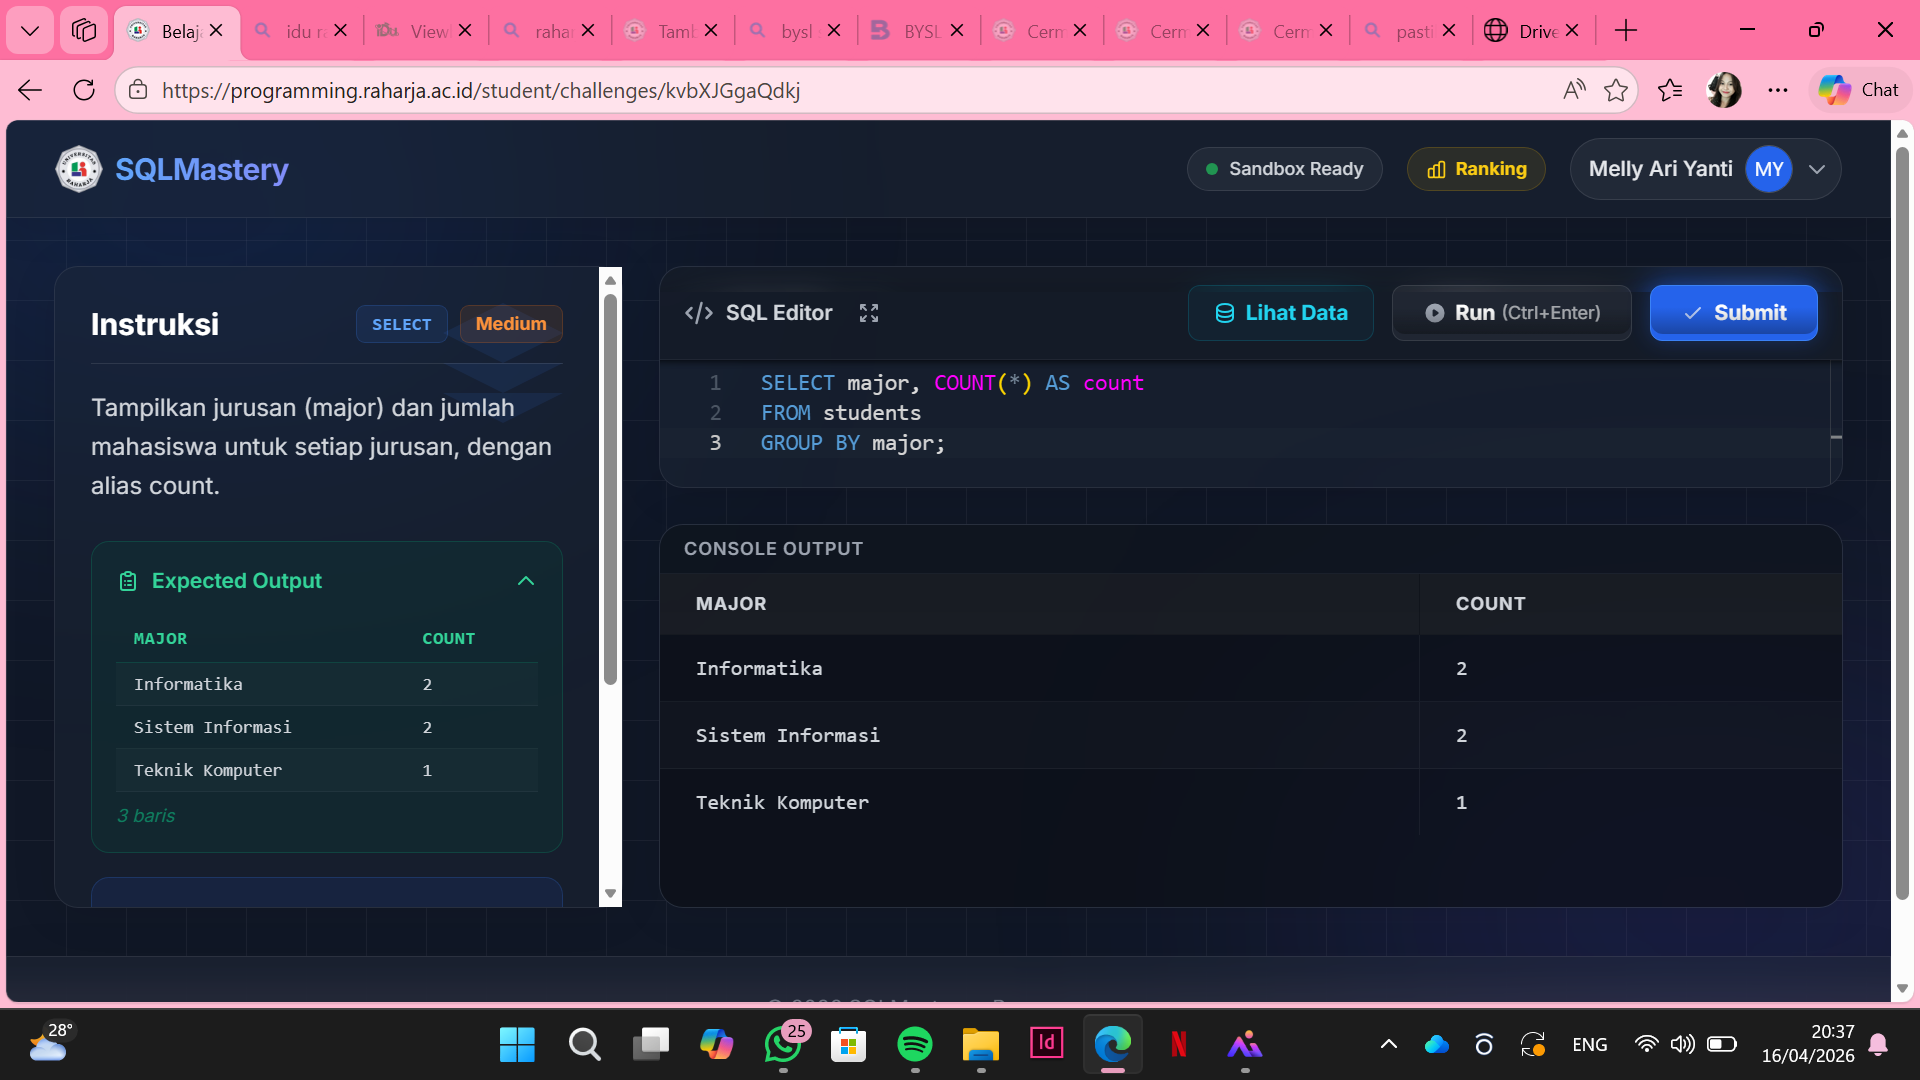Screen dimensions: 1920x1080
Task: Click the favorites star icon in address bar
Action: coord(1615,90)
